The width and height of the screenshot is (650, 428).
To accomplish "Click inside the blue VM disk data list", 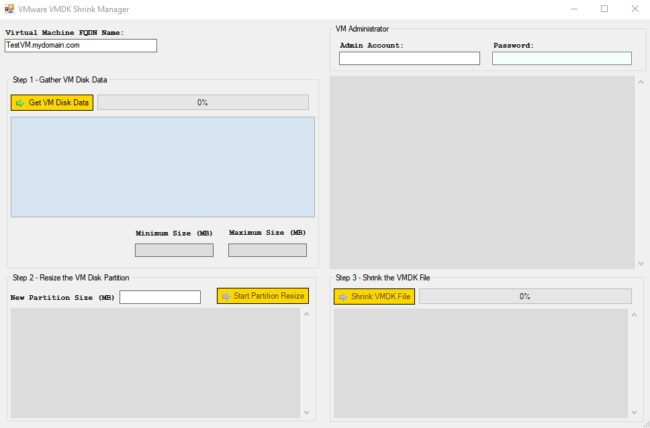I will tap(162, 166).
